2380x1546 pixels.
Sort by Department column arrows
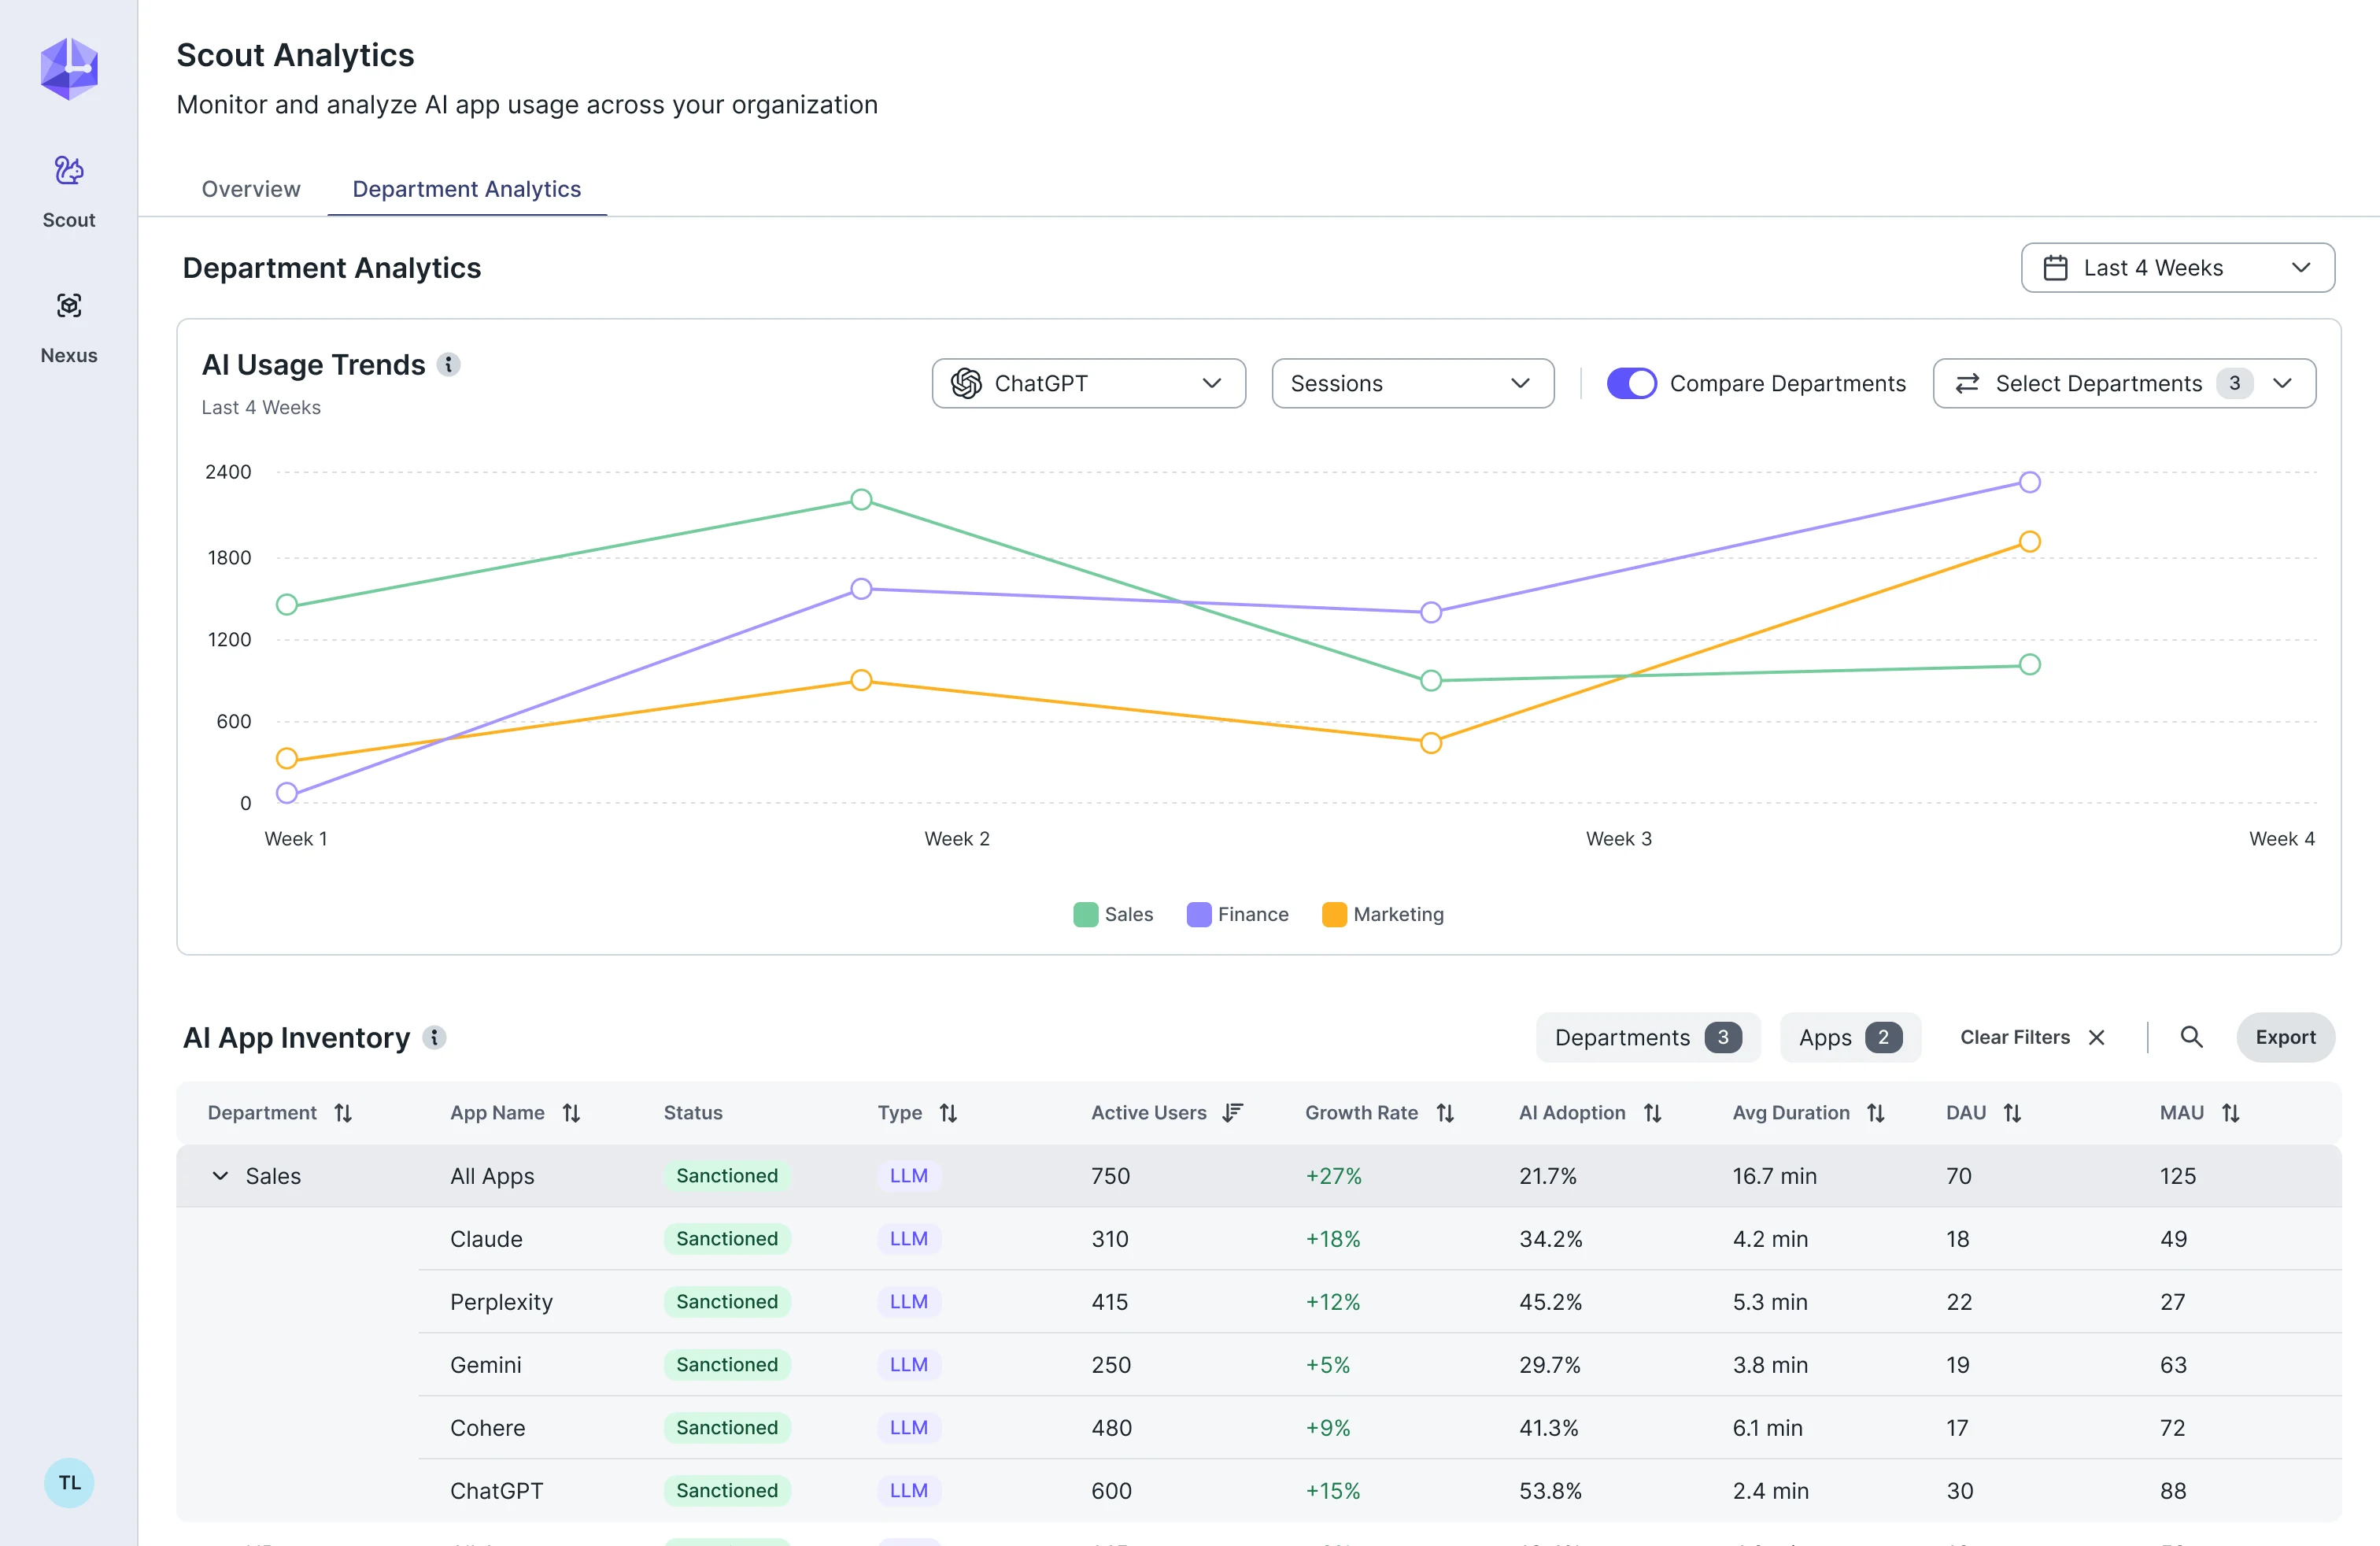click(x=343, y=1113)
